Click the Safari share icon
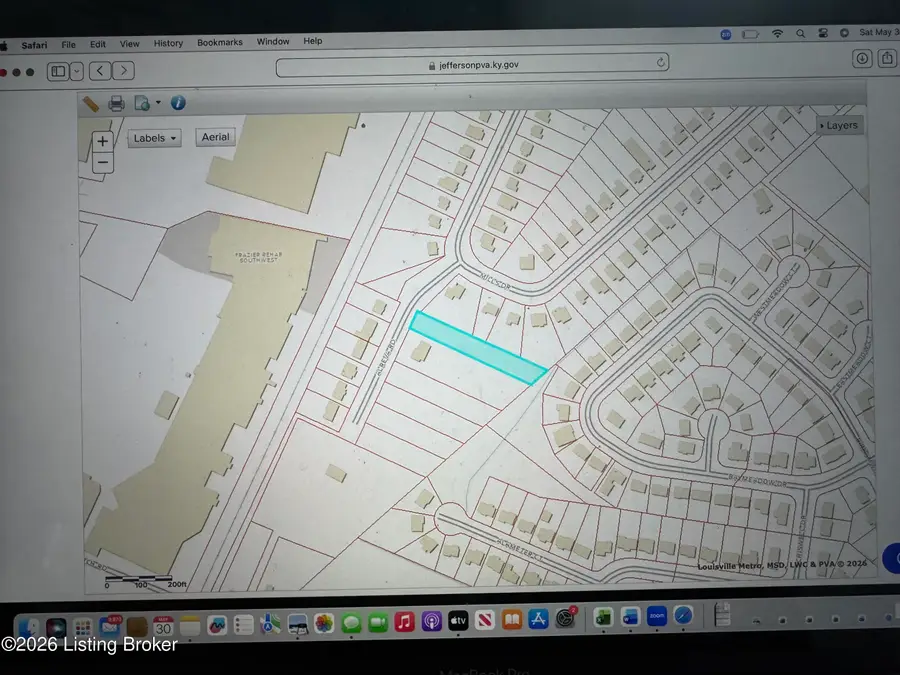This screenshot has height=675, width=900. pos(887,58)
